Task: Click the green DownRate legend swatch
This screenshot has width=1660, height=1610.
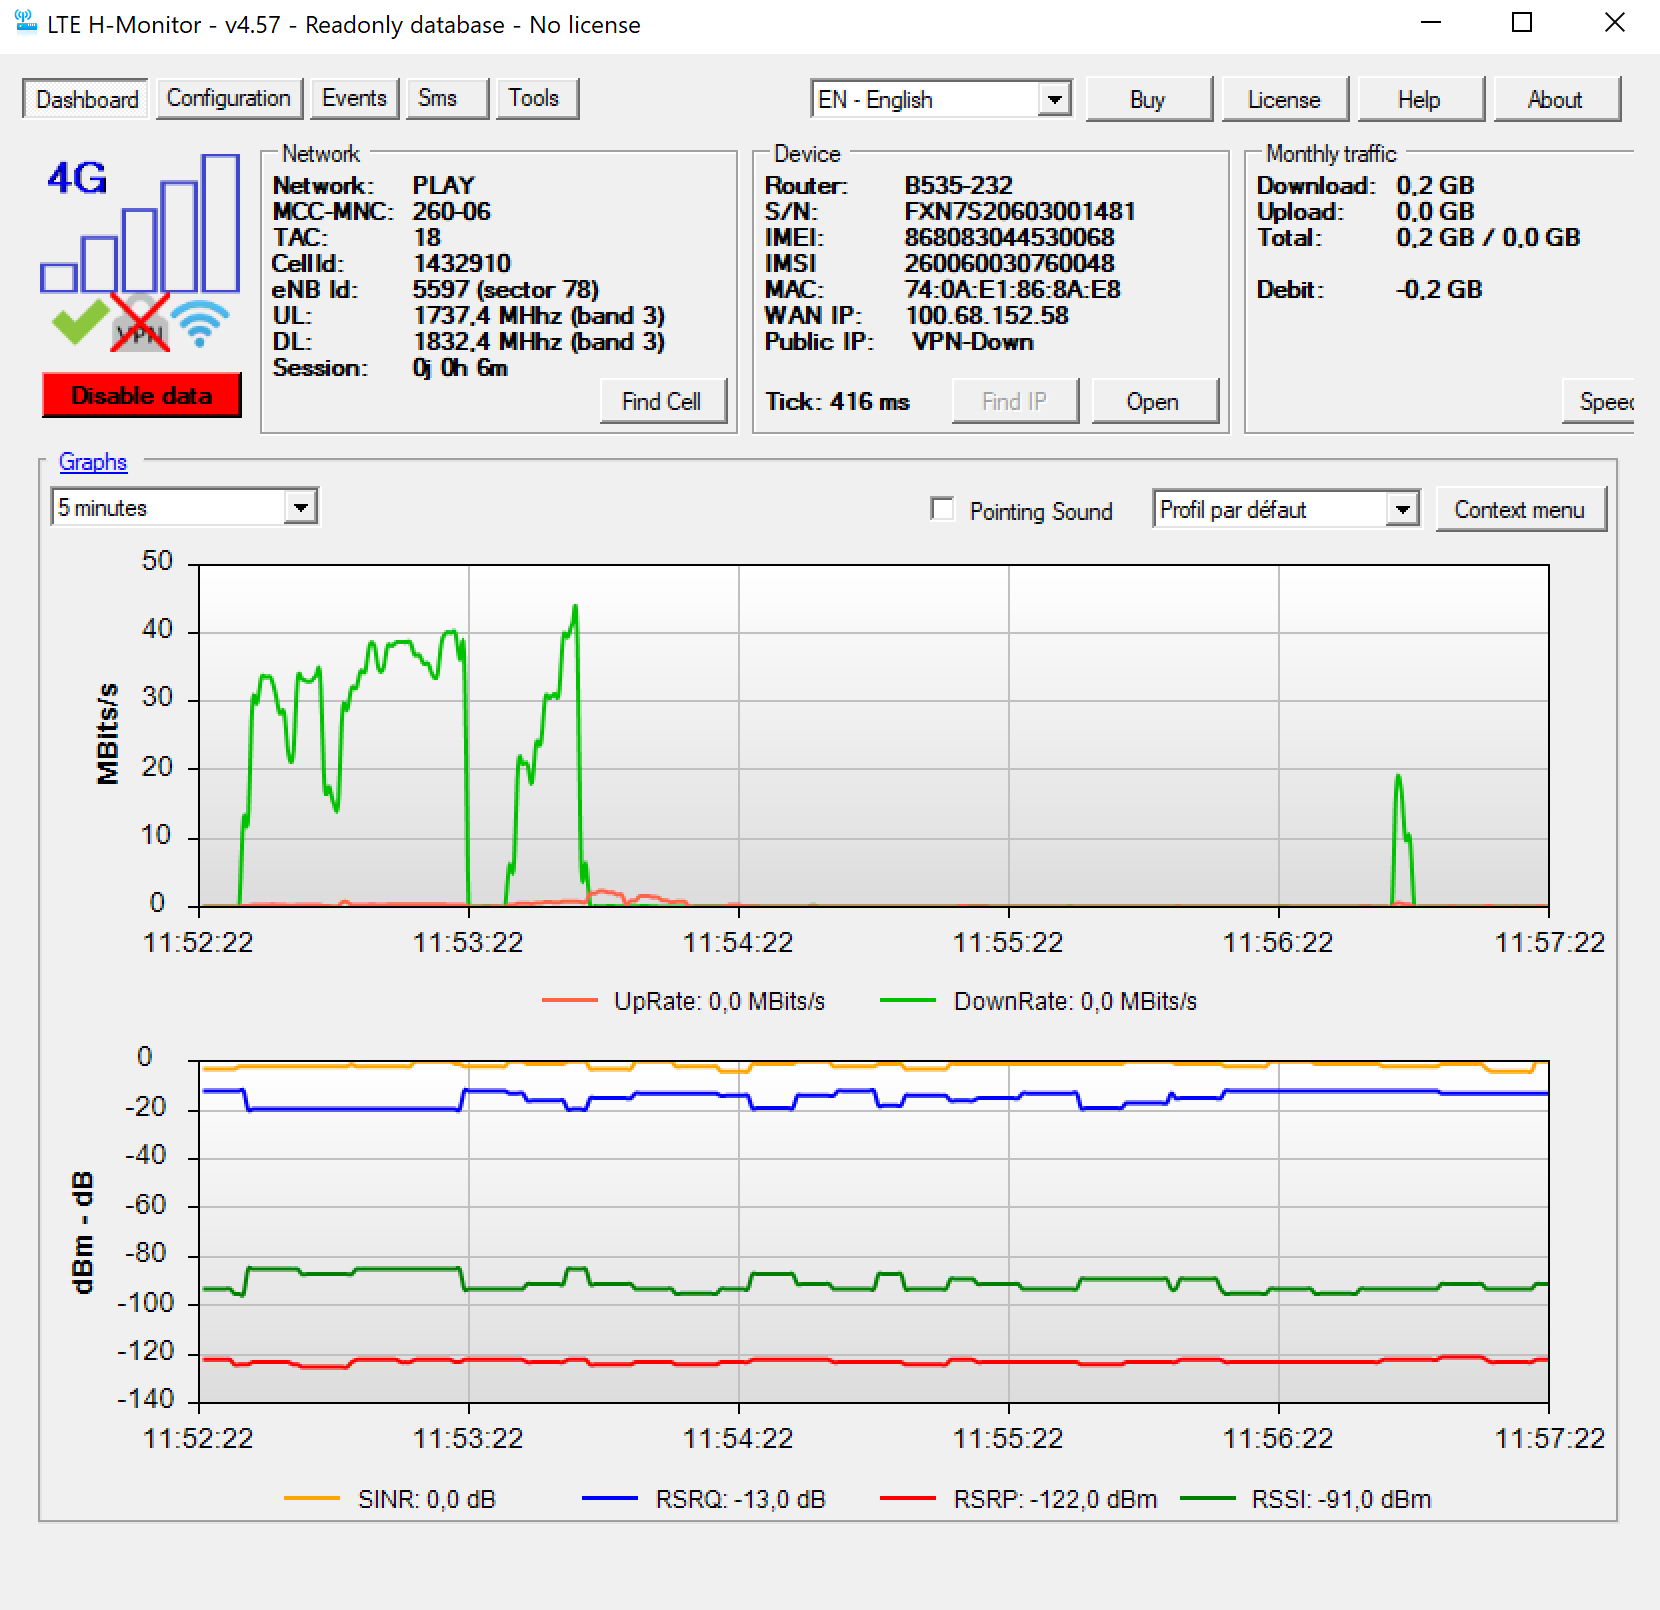Action: click(x=908, y=1001)
